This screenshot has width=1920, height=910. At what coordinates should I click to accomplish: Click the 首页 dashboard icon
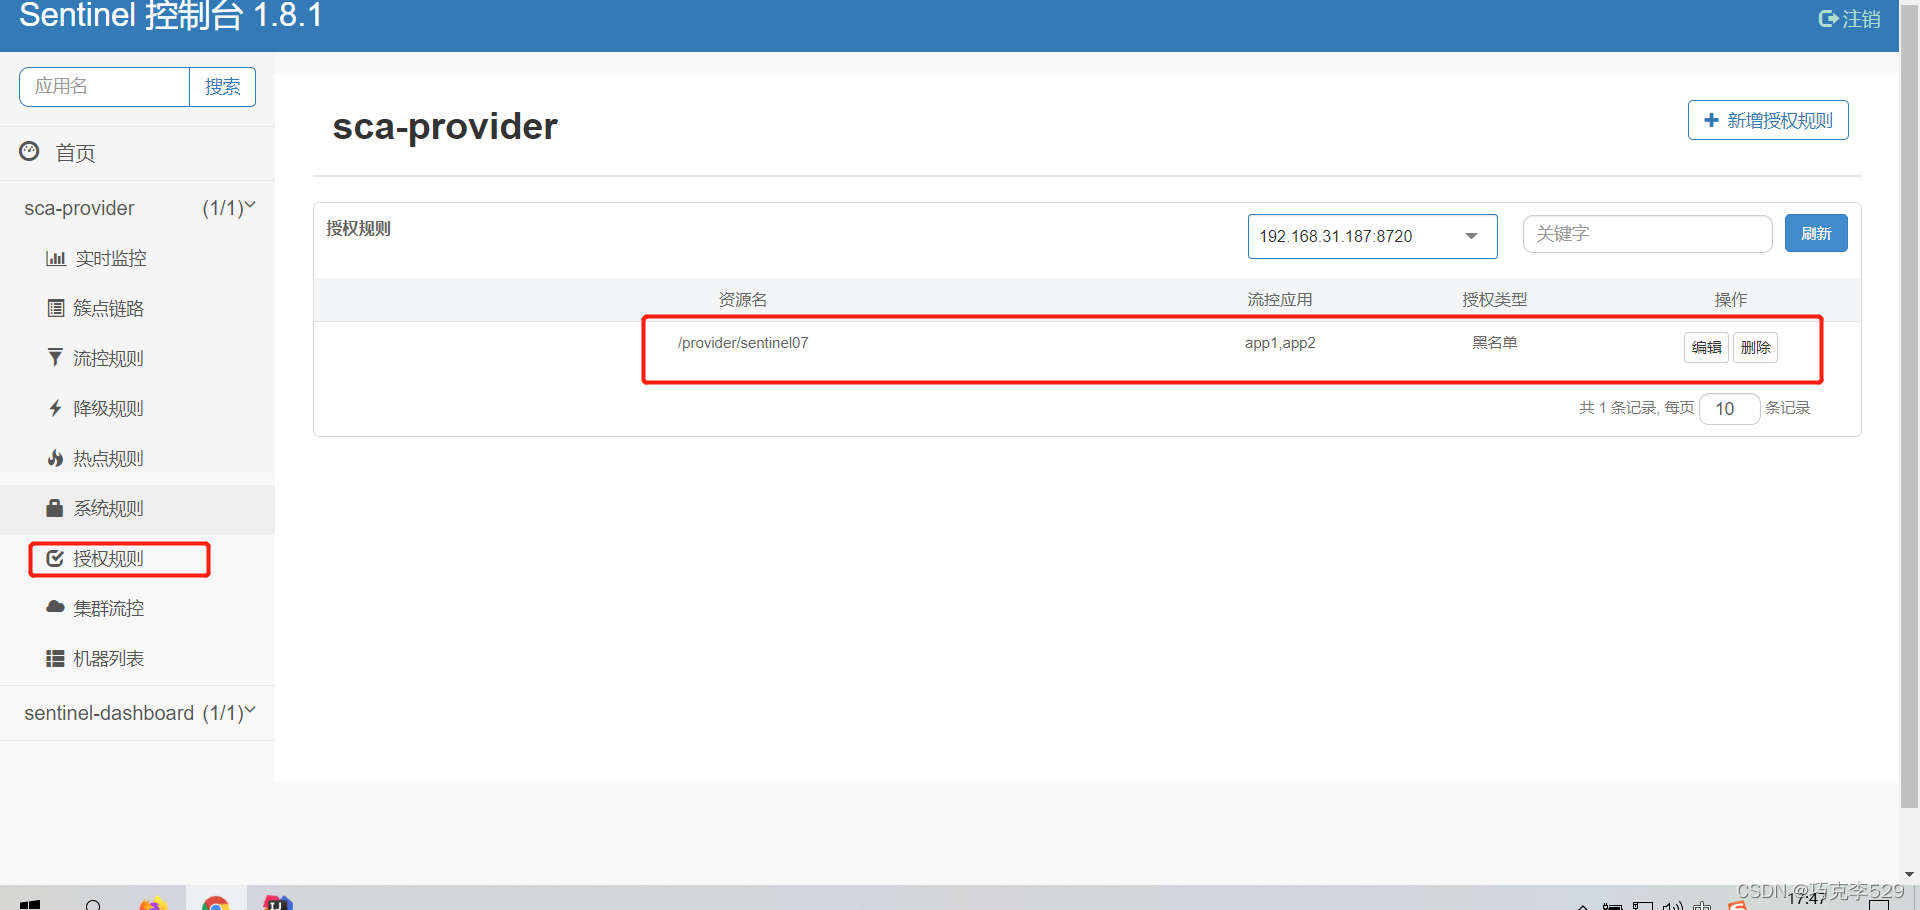click(30, 151)
